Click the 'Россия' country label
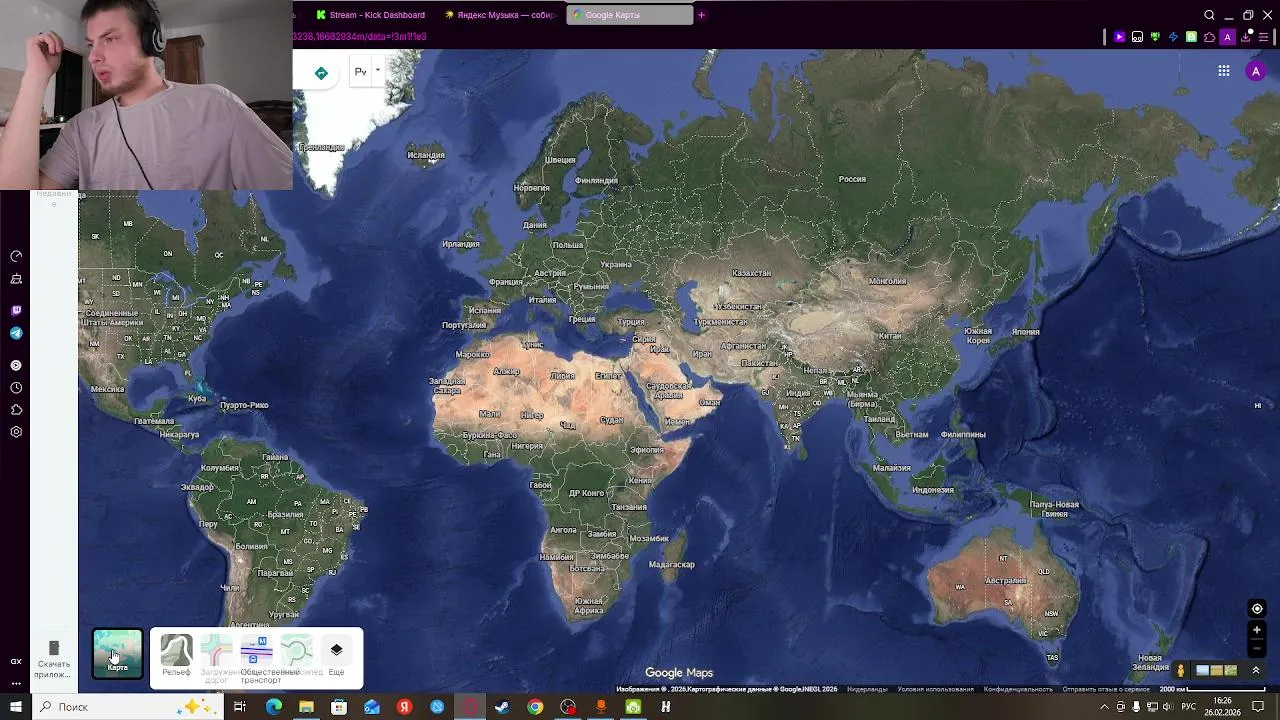Image resolution: width=1280 pixels, height=720 pixels. tap(852, 179)
